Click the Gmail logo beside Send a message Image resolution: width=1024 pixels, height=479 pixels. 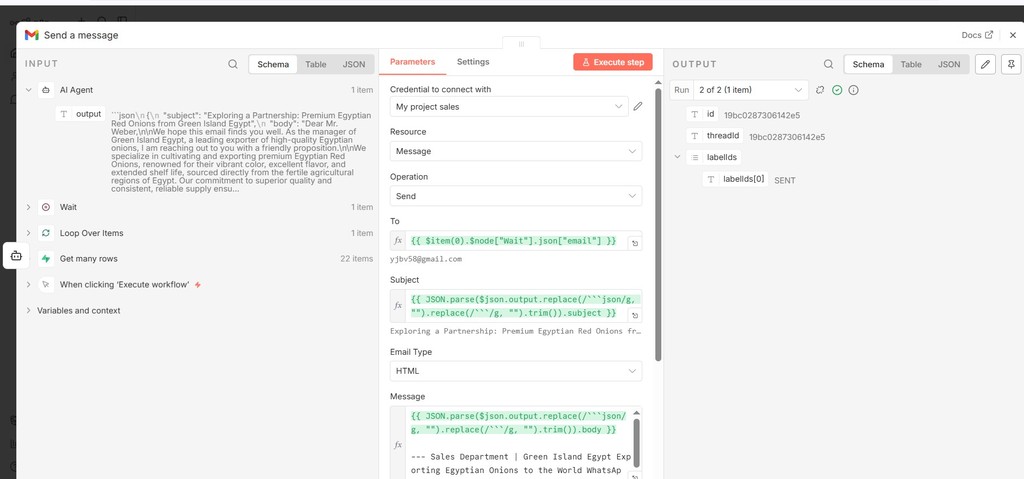(31, 35)
